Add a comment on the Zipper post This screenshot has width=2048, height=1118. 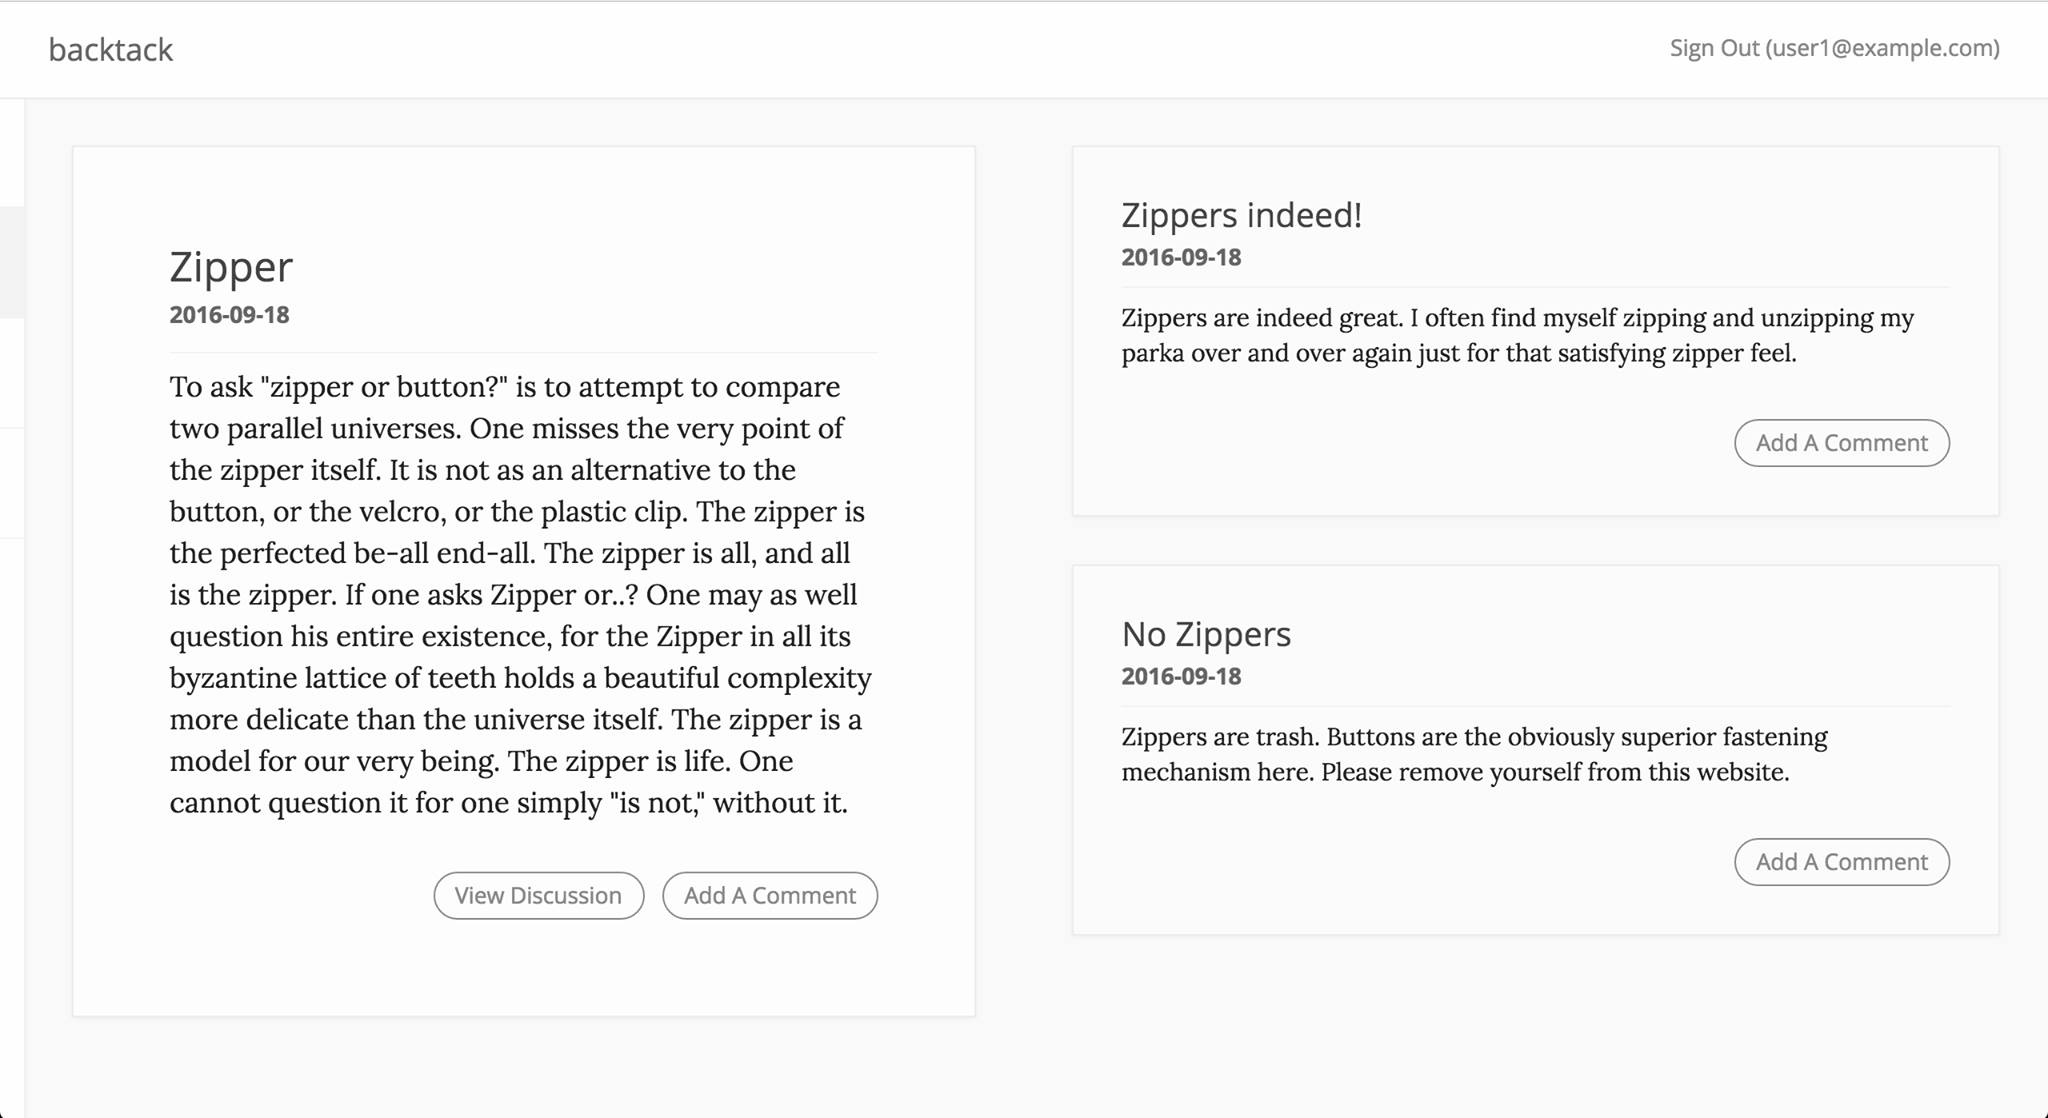[769, 895]
